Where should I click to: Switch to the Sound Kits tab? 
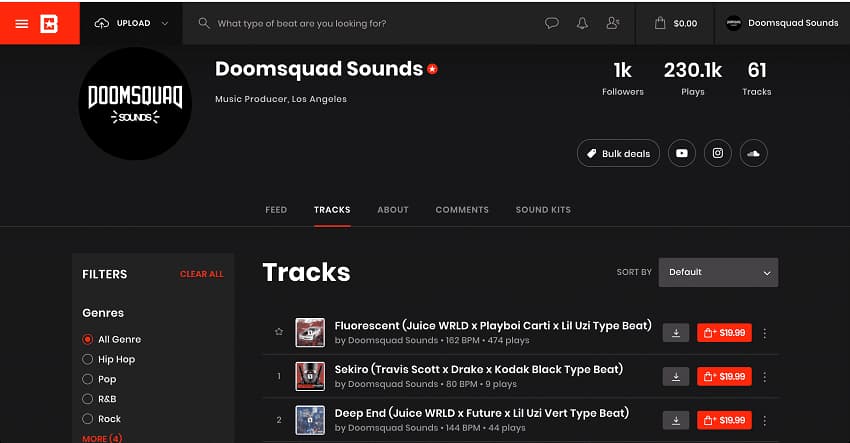543,210
